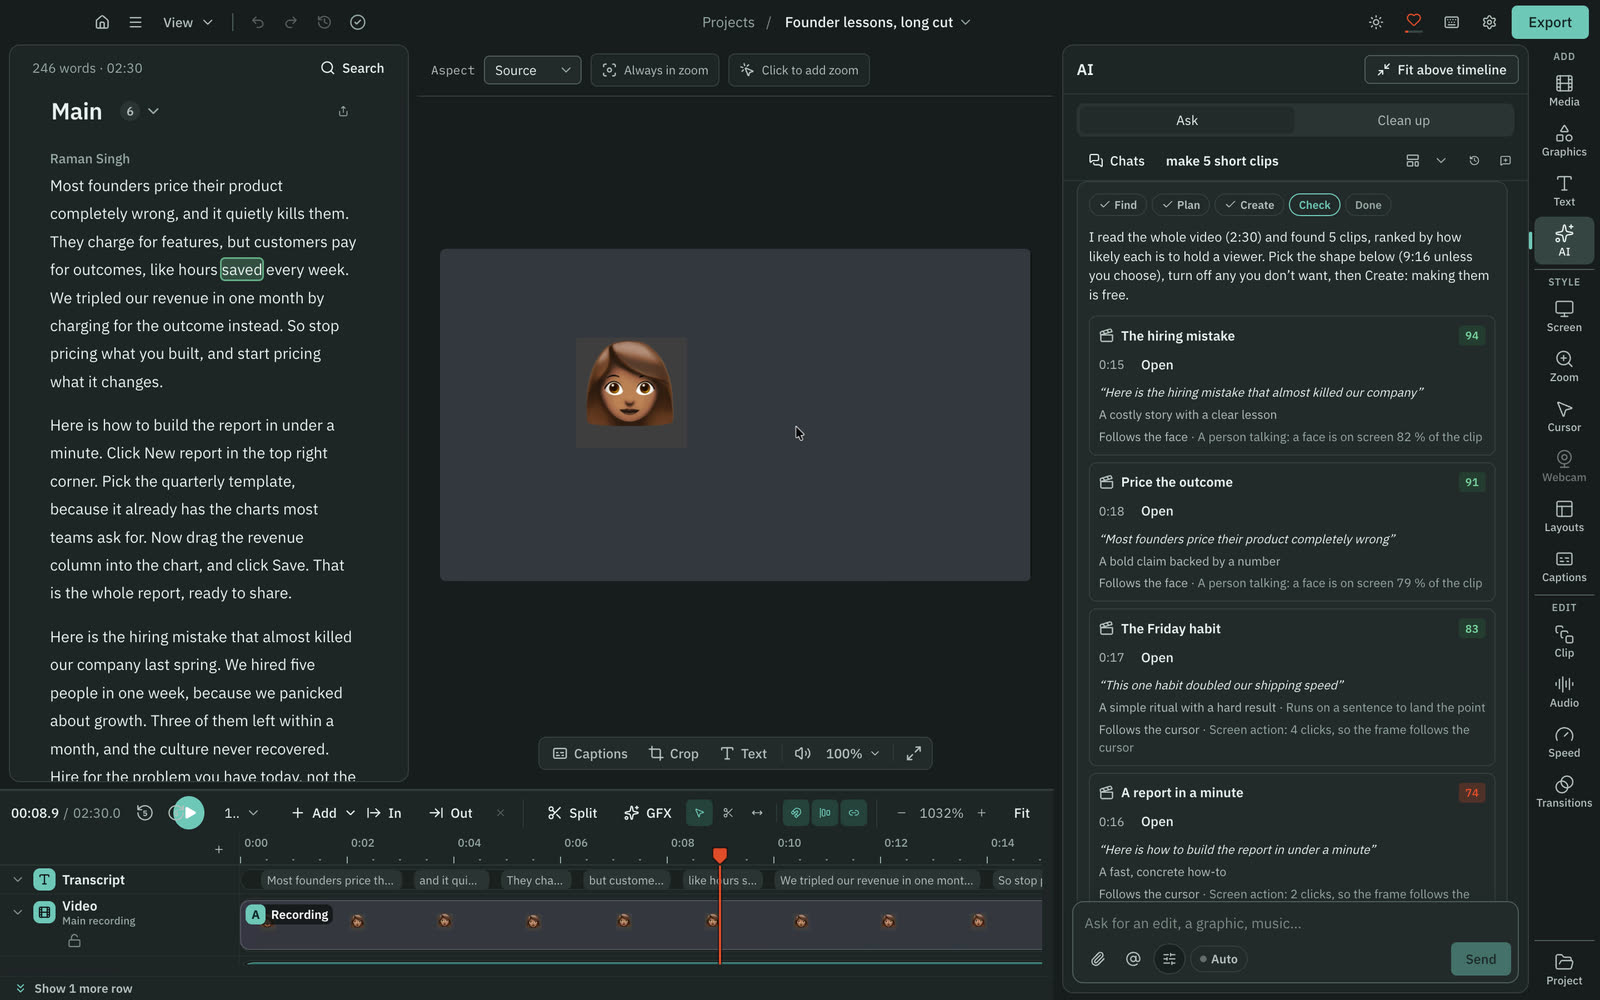Open the Captions sidebar panel
This screenshot has width=1600, height=1000.
coord(1564,566)
